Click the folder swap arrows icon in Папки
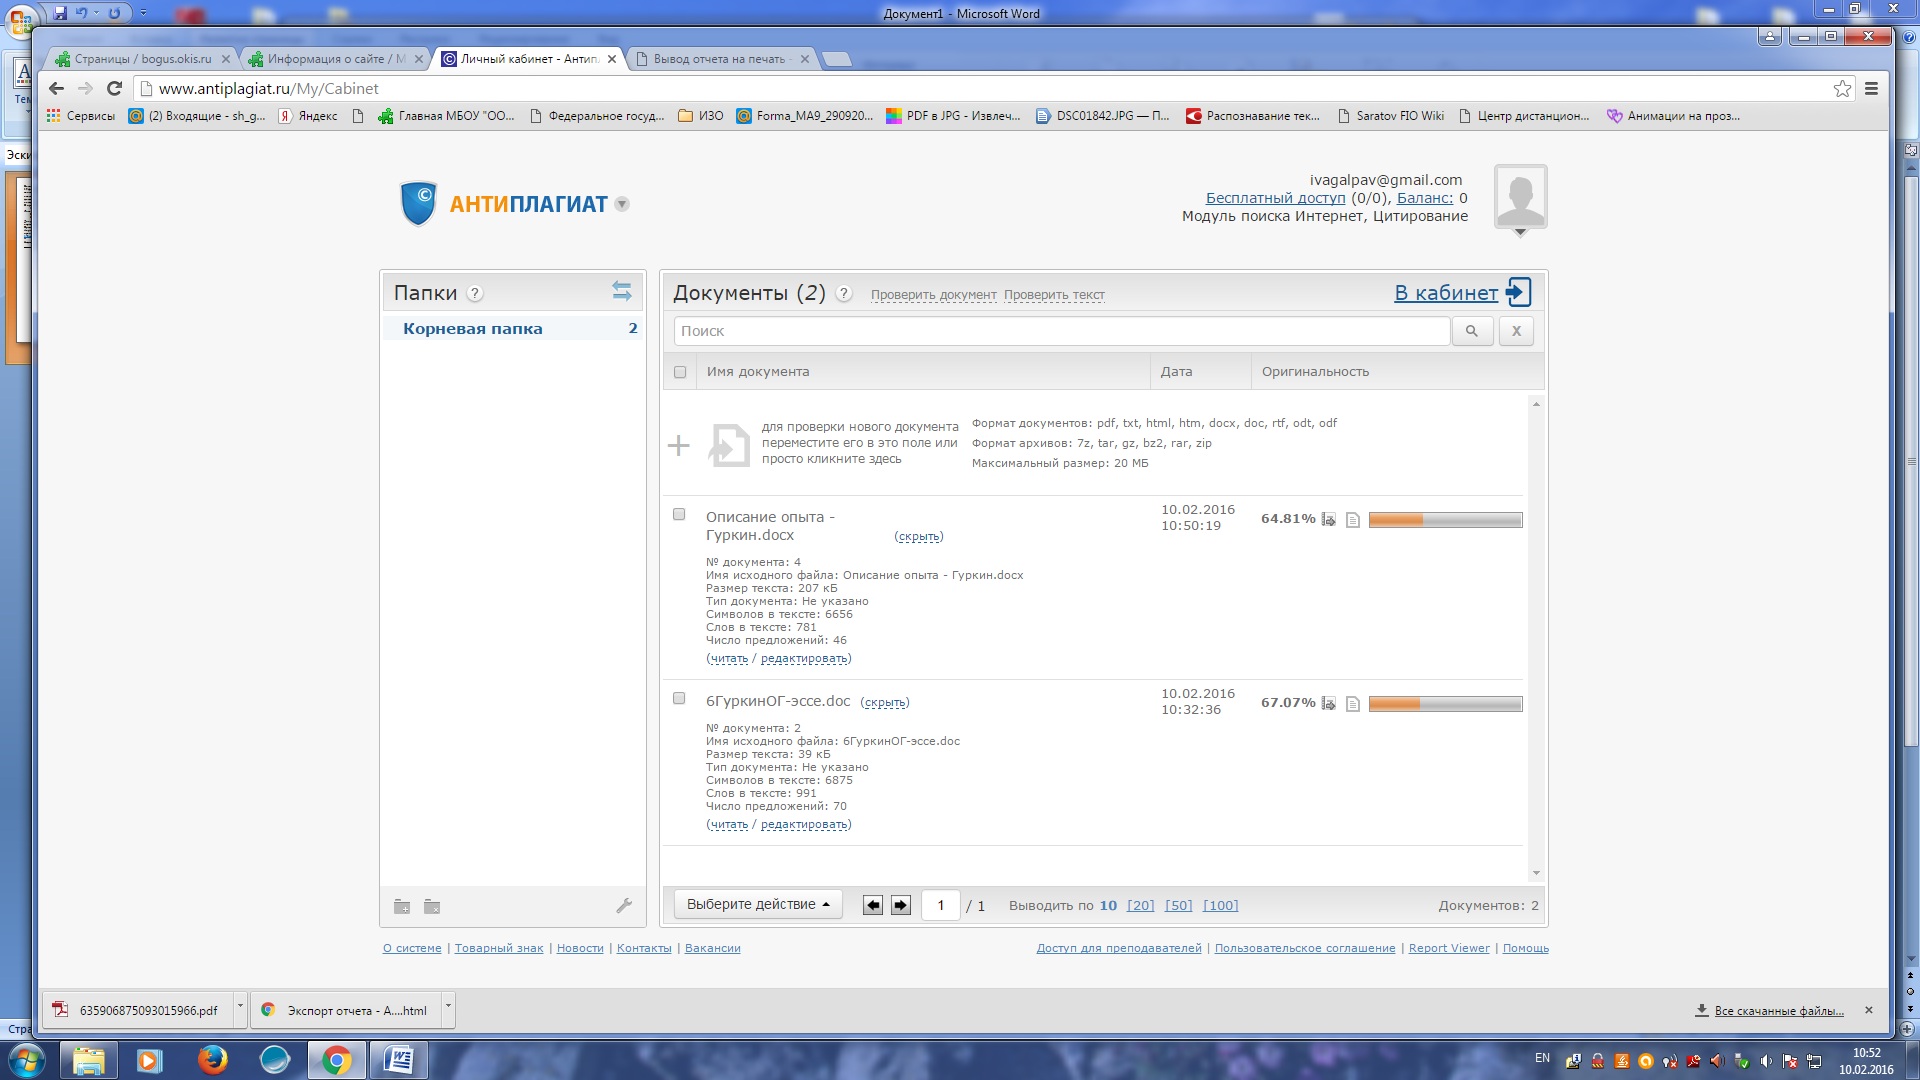The width and height of the screenshot is (1920, 1080). (x=622, y=291)
